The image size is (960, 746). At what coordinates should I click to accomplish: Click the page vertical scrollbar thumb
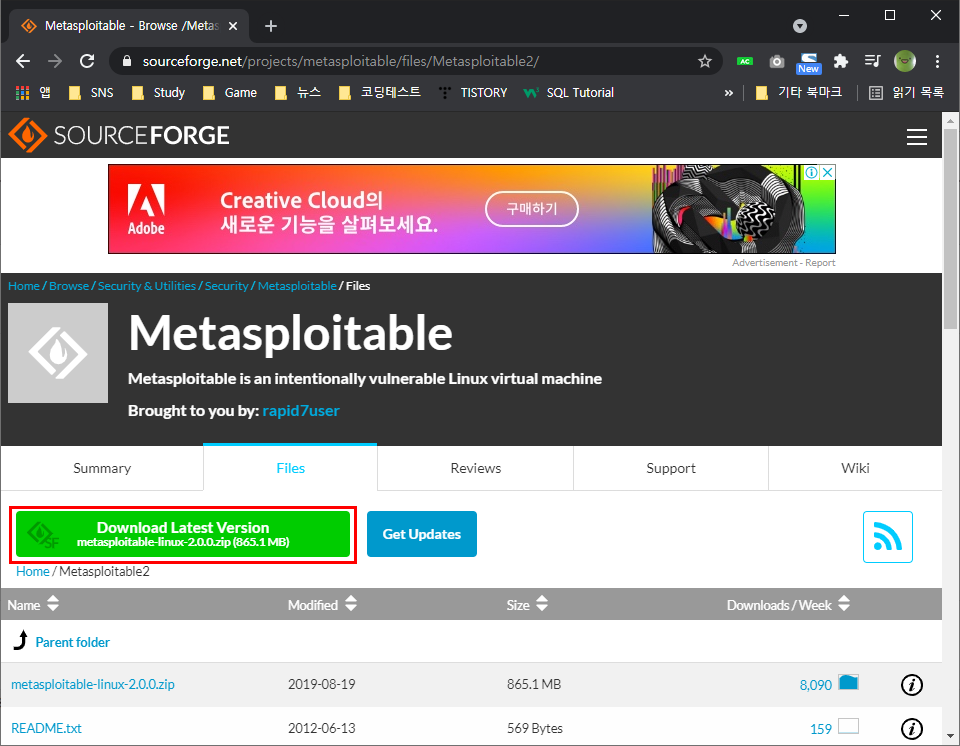[x=950, y=228]
